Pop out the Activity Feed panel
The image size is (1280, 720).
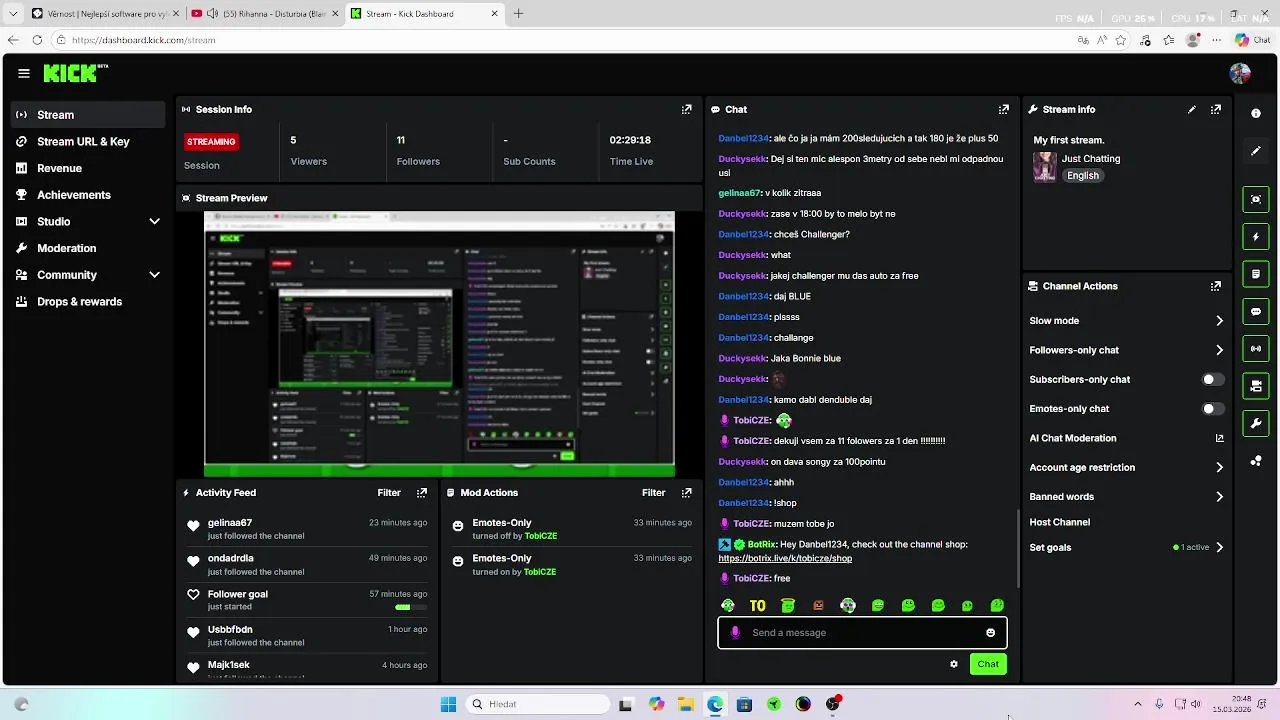(422, 493)
